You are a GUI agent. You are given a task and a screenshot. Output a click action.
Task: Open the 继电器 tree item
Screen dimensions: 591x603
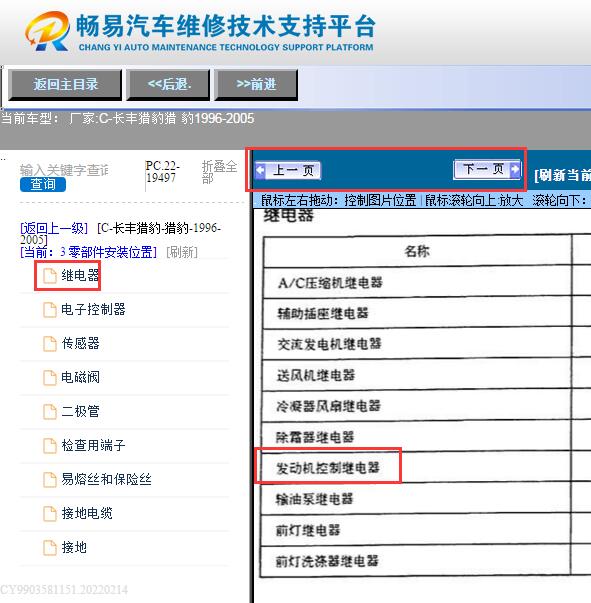(80, 276)
